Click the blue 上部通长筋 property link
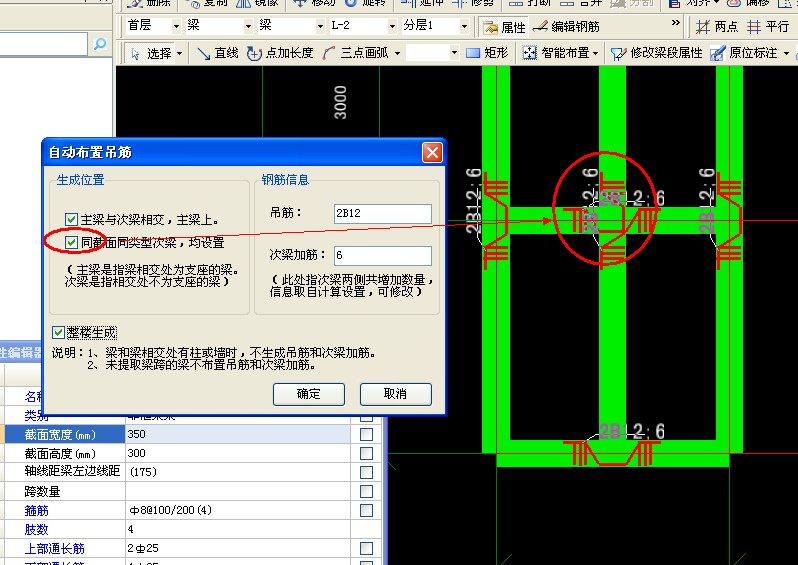 54,548
